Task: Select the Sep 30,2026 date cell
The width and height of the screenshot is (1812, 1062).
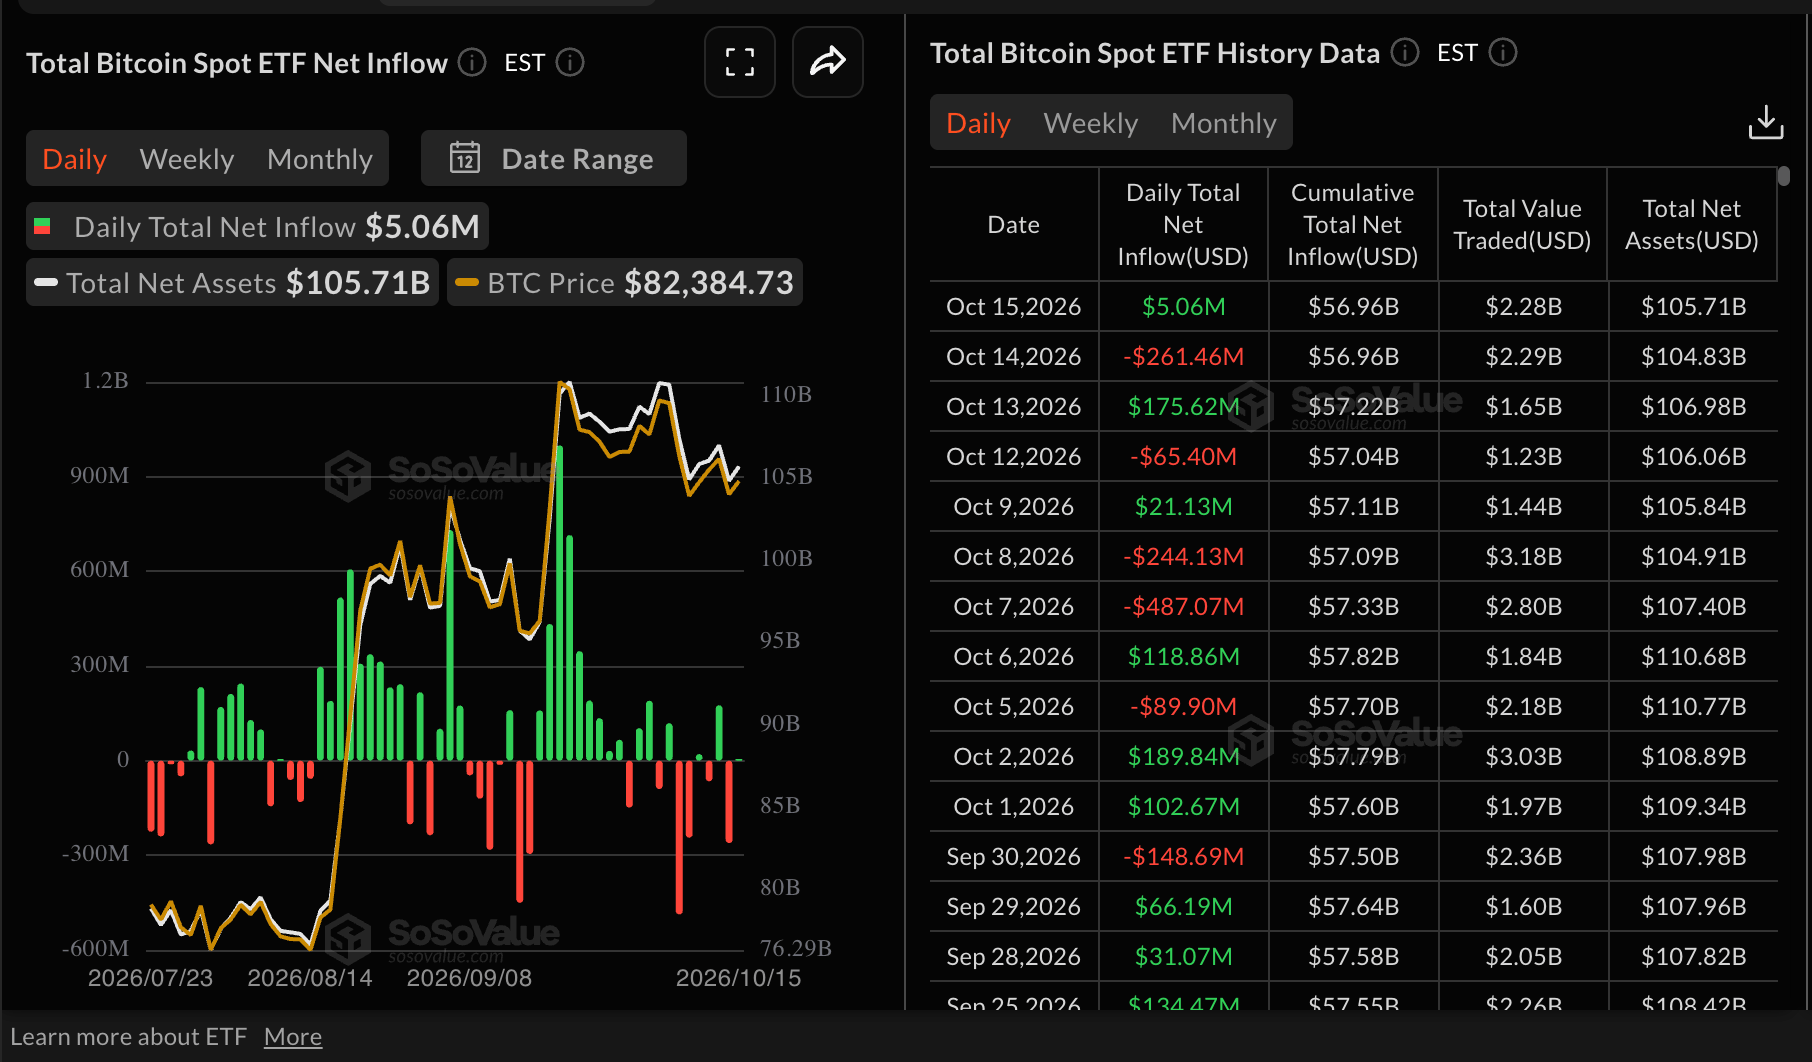Action: coord(1014,856)
